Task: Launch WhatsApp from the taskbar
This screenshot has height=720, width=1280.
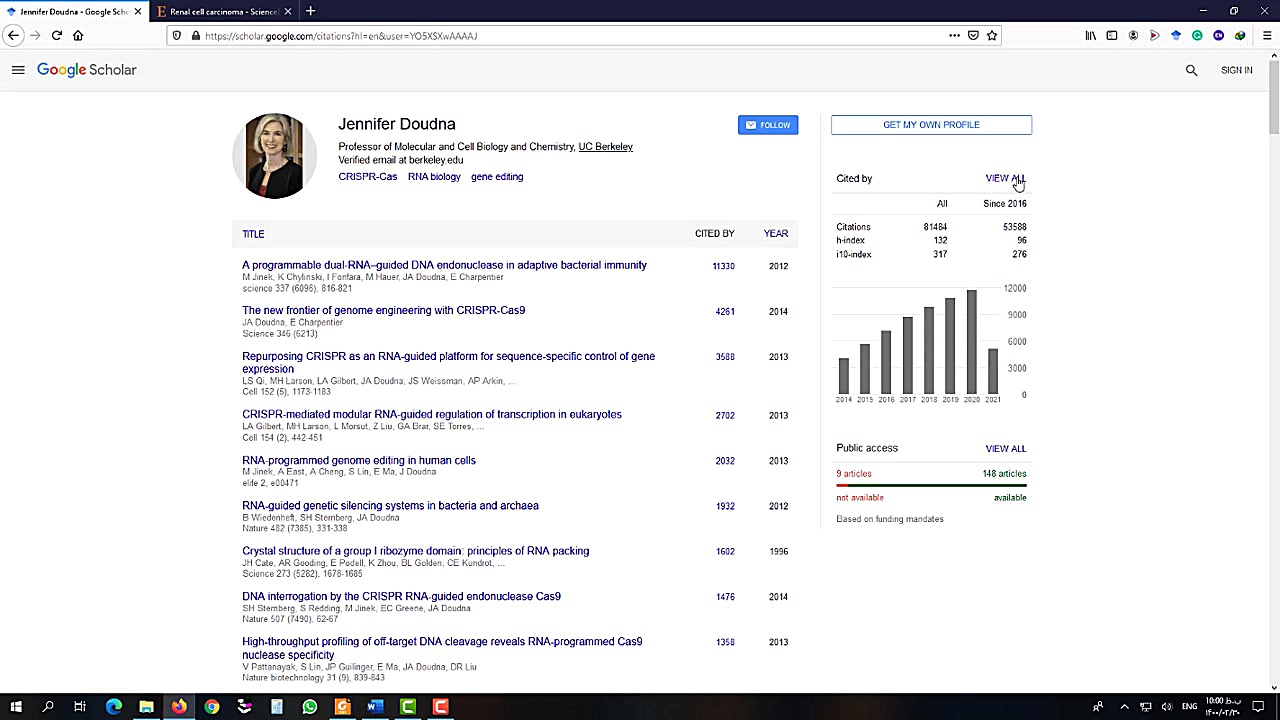Action: 310,708
